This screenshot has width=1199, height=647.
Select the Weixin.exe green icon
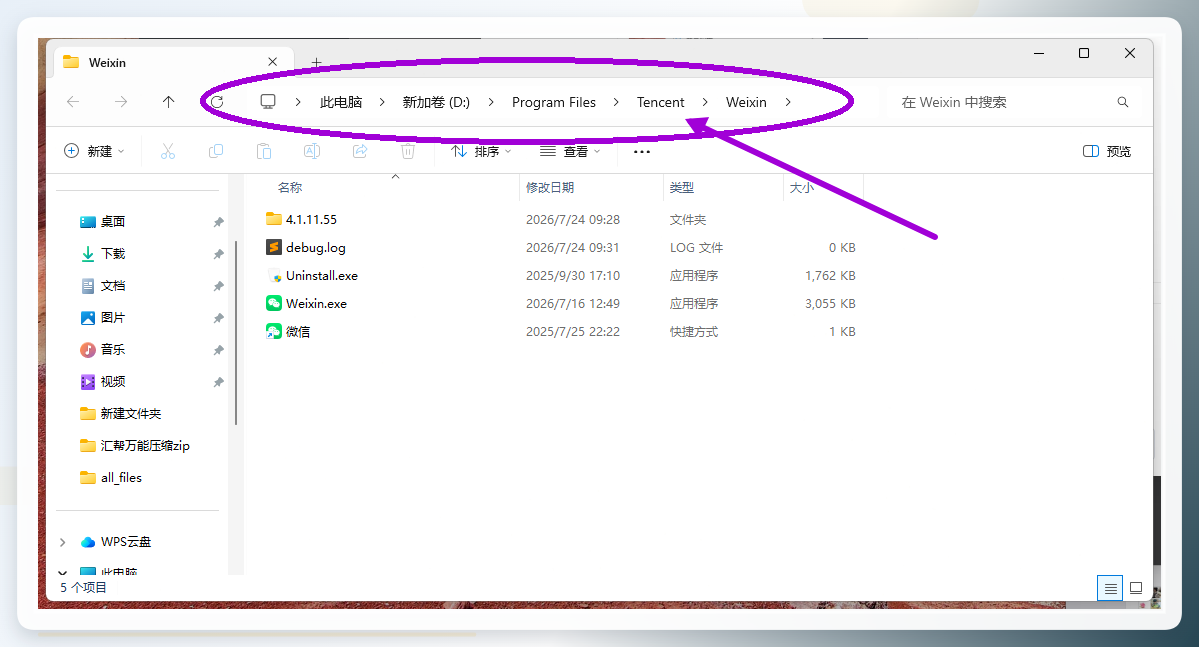coord(274,303)
